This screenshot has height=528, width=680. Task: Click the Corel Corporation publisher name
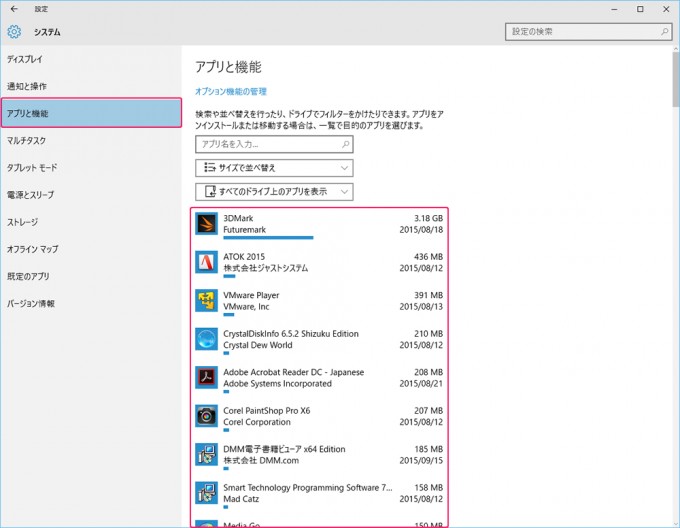pyautogui.click(x=257, y=422)
